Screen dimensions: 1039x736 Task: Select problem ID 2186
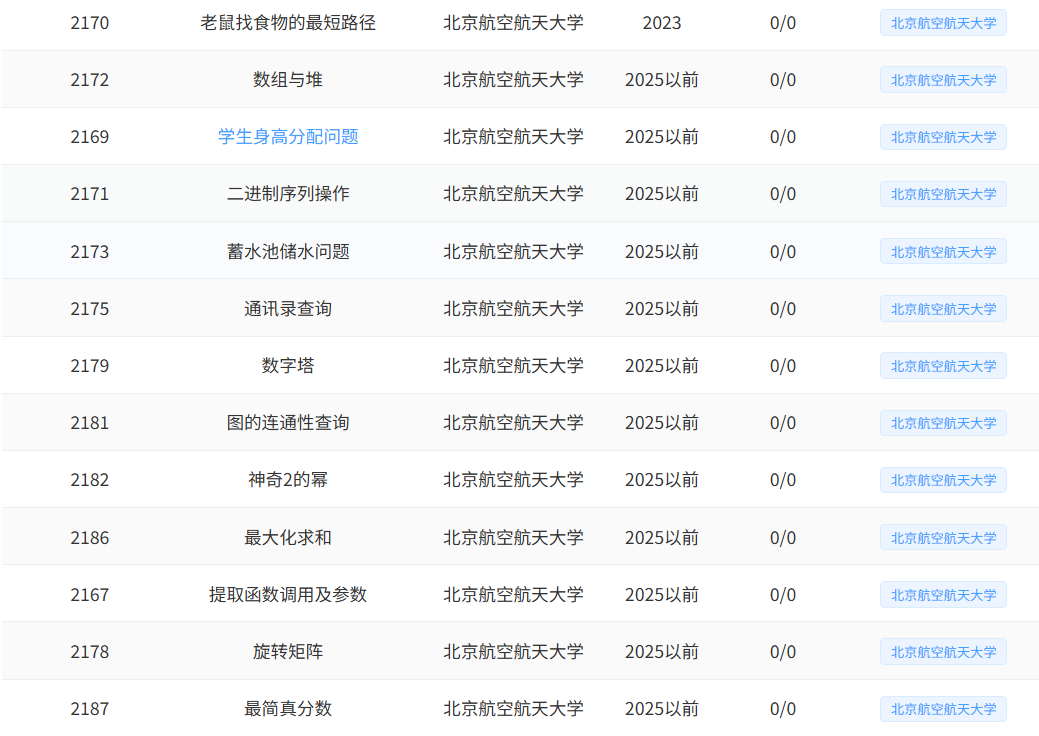[89, 537]
